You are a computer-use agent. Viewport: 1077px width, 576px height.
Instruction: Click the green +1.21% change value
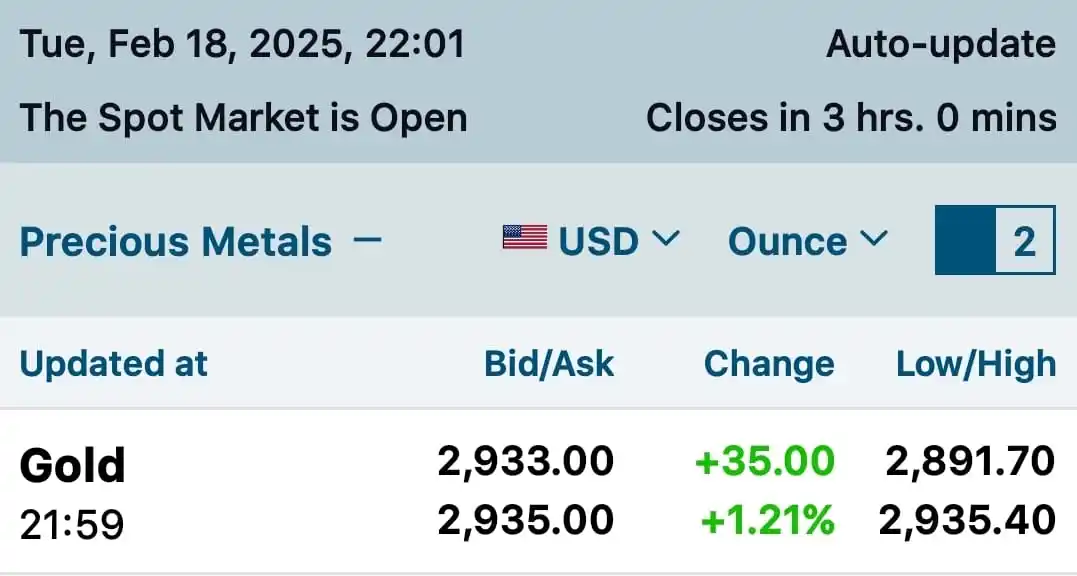(768, 520)
